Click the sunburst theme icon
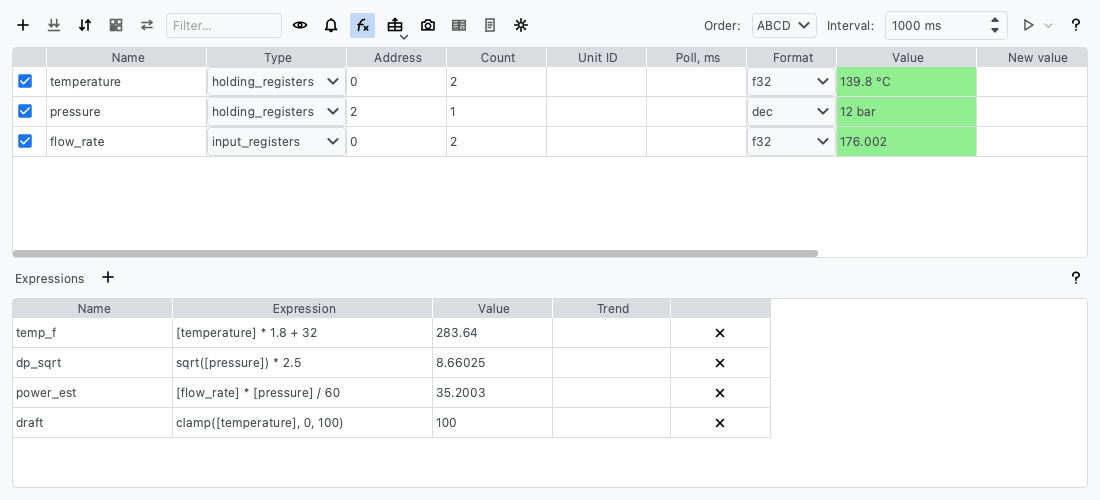The height and width of the screenshot is (500, 1100). [x=521, y=25]
